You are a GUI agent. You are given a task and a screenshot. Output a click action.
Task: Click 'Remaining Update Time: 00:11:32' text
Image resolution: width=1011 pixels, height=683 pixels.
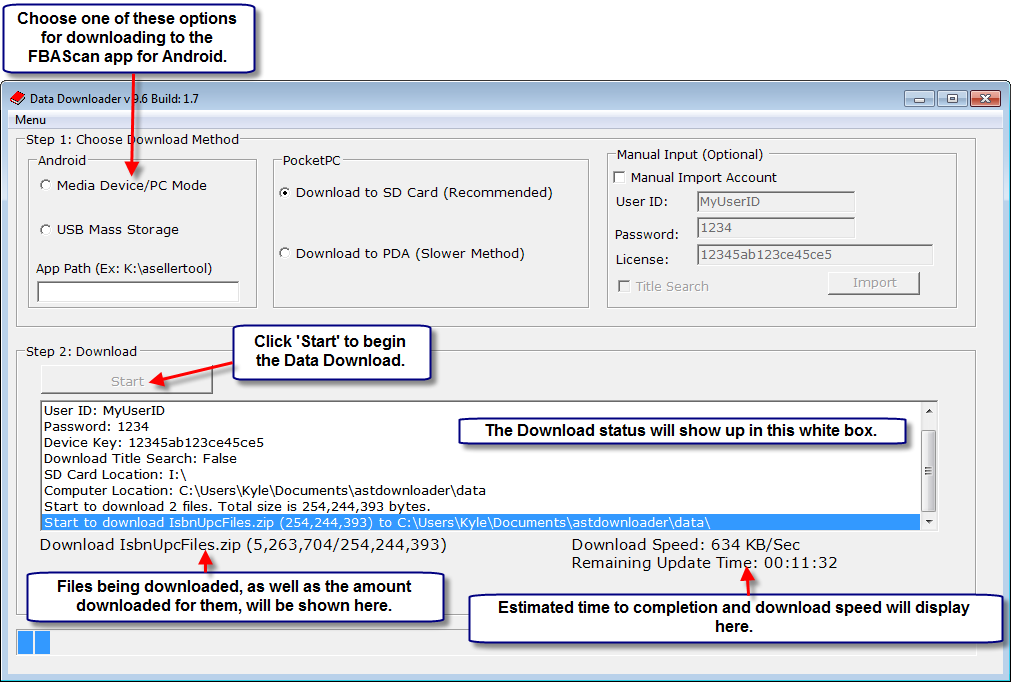click(x=704, y=563)
